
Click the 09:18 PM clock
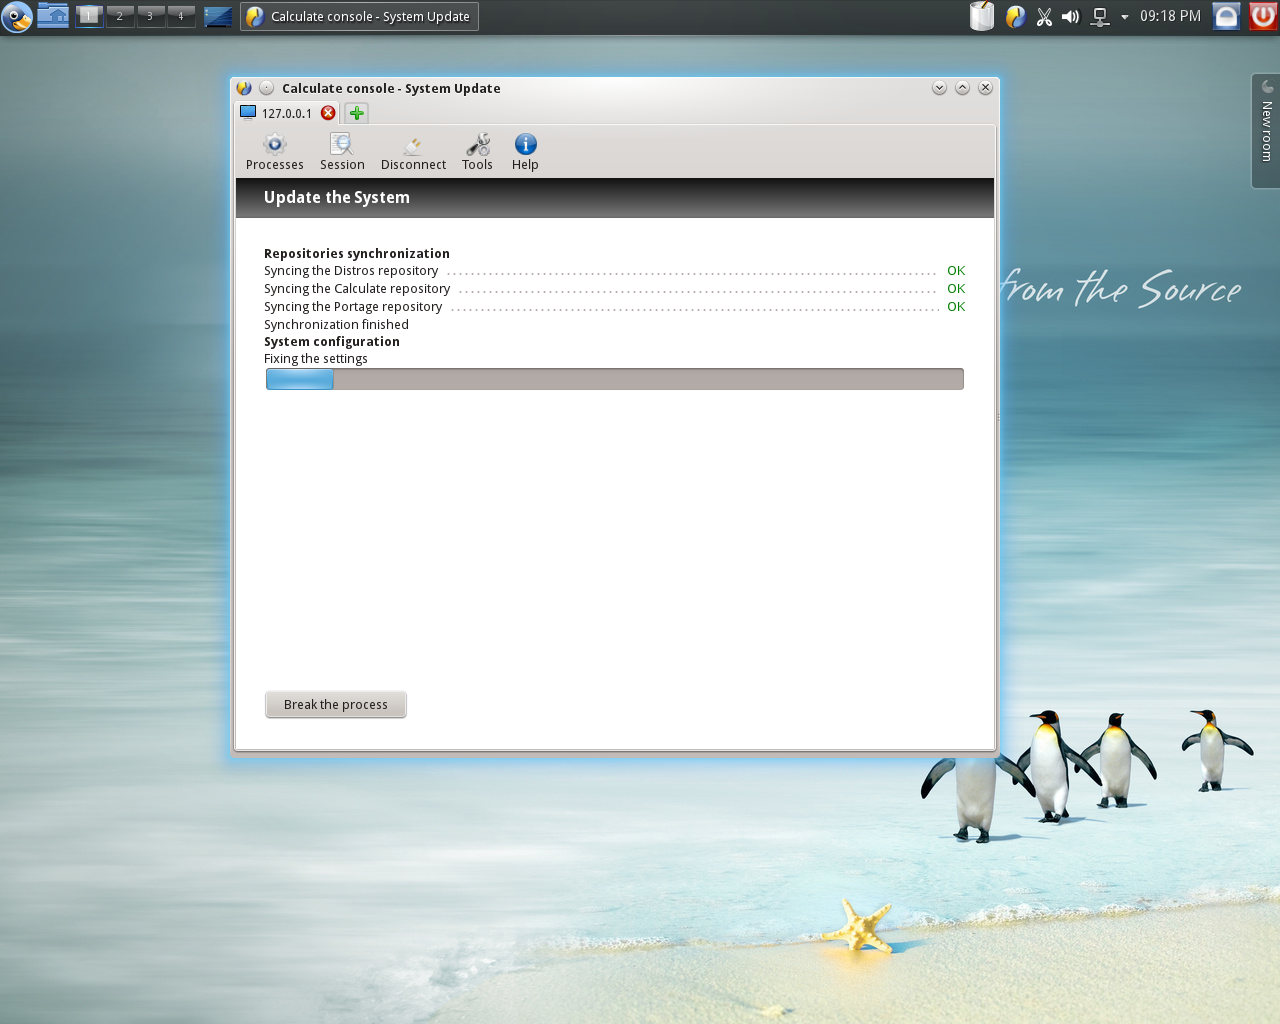click(1170, 16)
